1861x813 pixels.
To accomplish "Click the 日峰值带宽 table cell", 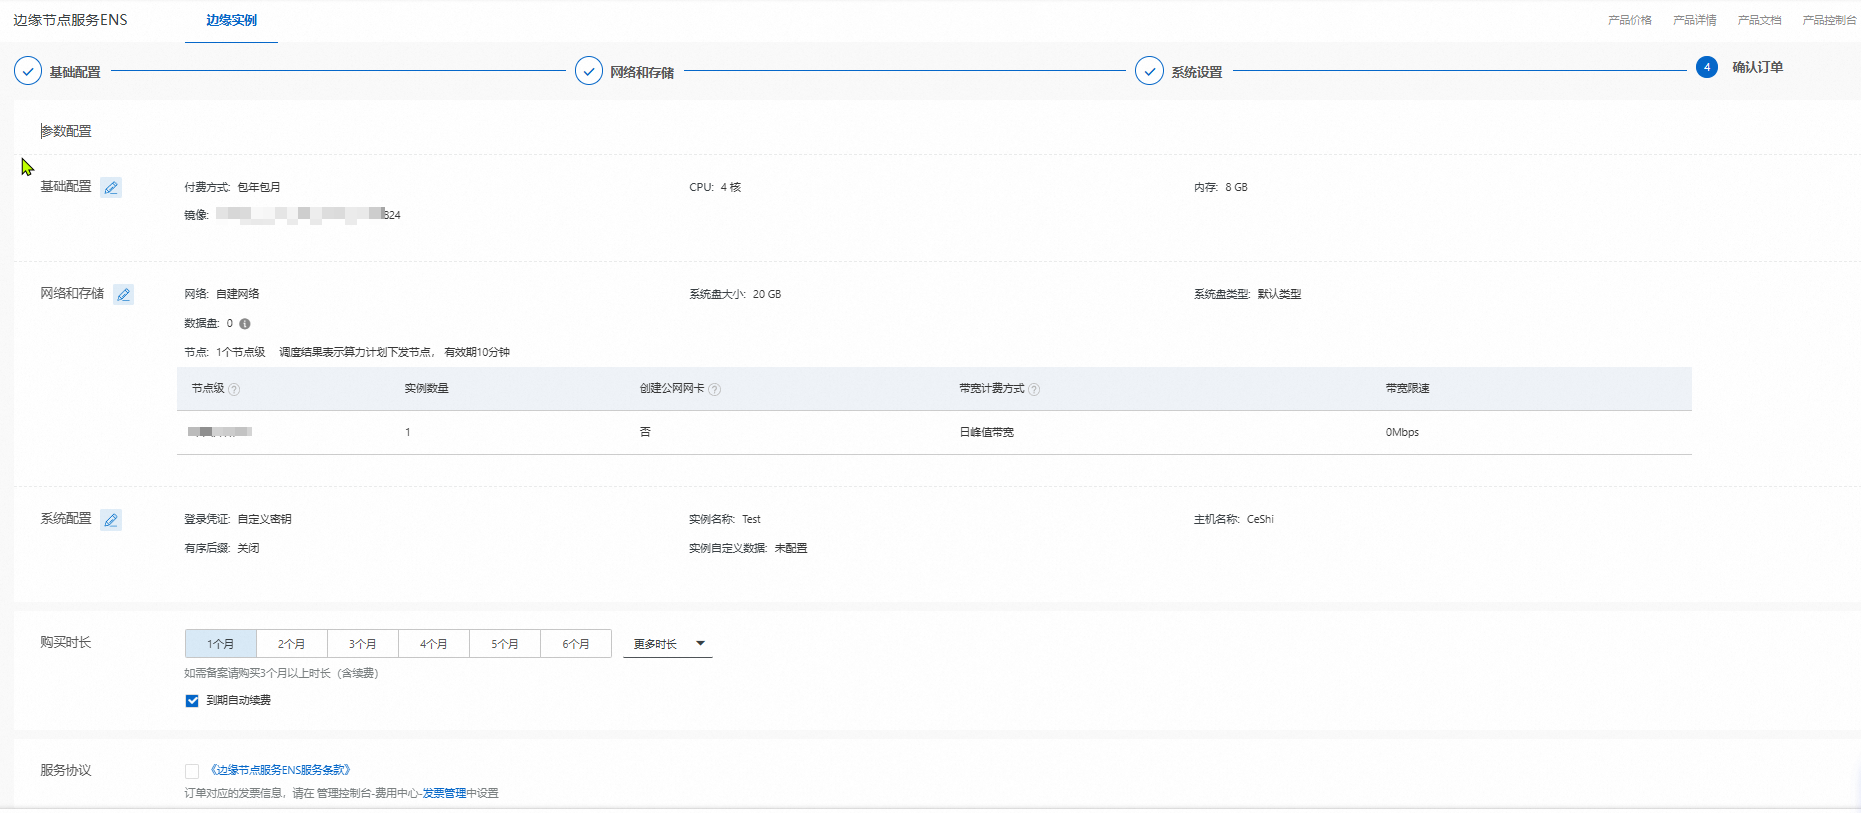I will (987, 432).
